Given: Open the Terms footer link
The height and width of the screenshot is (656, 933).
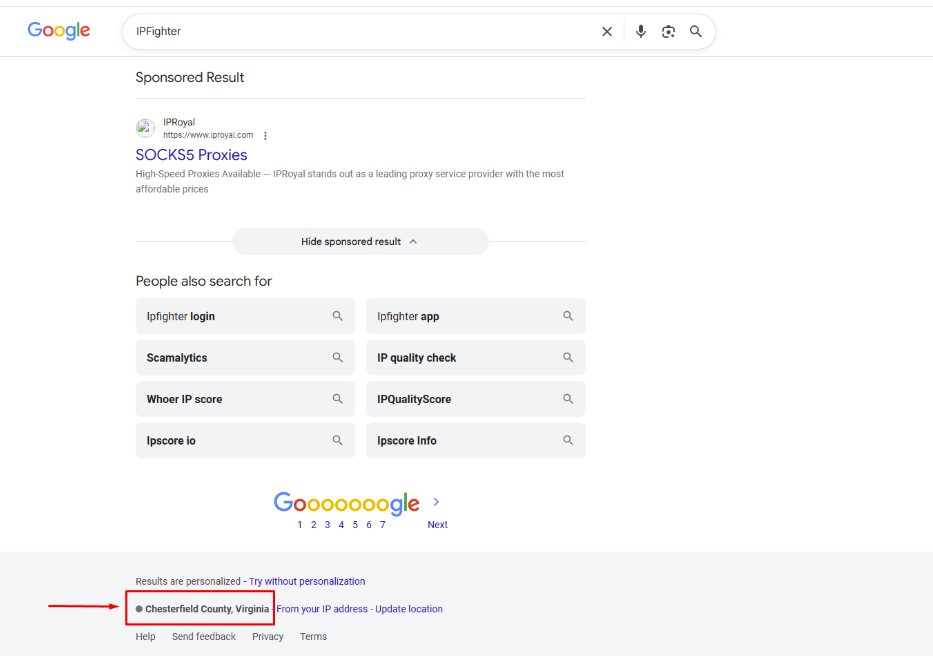Looking at the screenshot, I should coord(314,636).
